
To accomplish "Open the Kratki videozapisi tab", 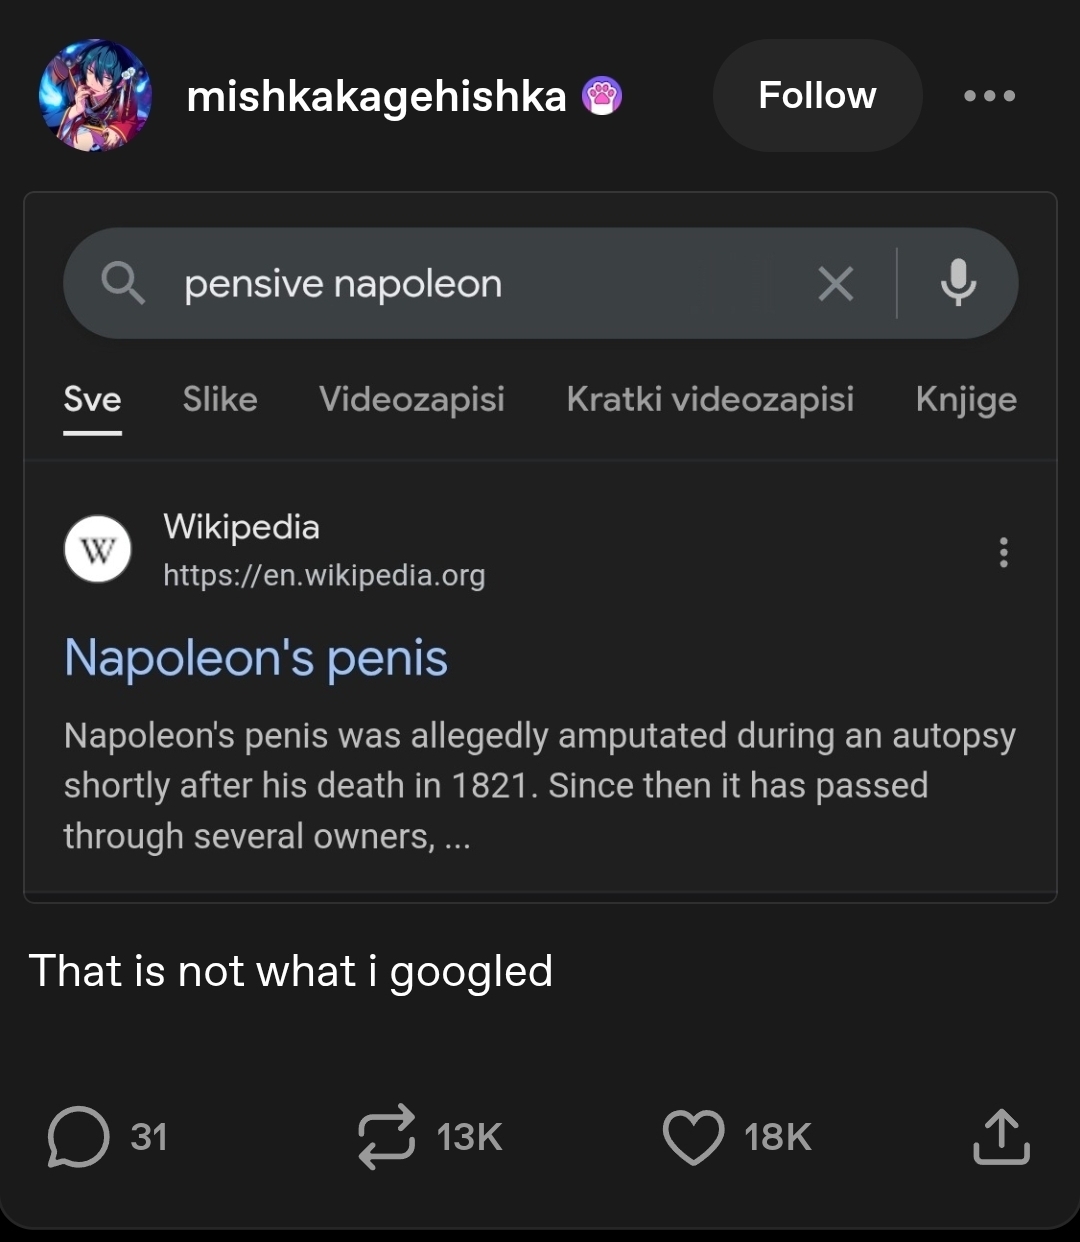I will [x=710, y=400].
